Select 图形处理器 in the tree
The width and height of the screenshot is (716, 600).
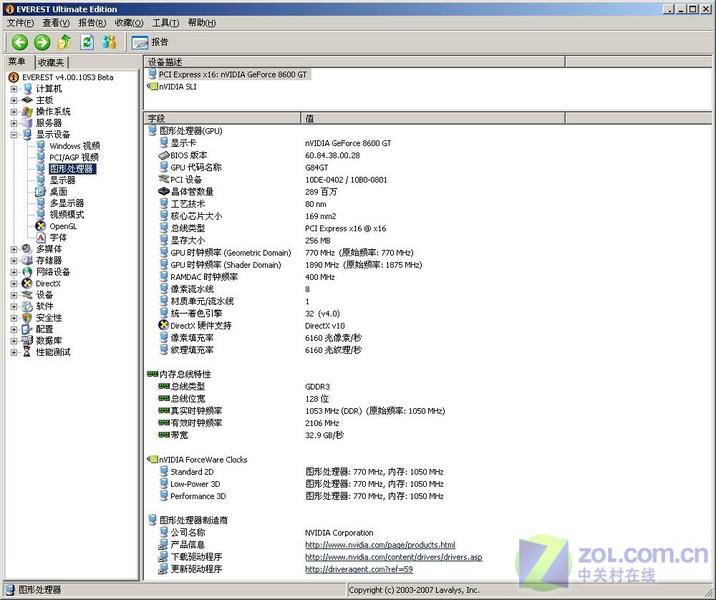(72, 168)
